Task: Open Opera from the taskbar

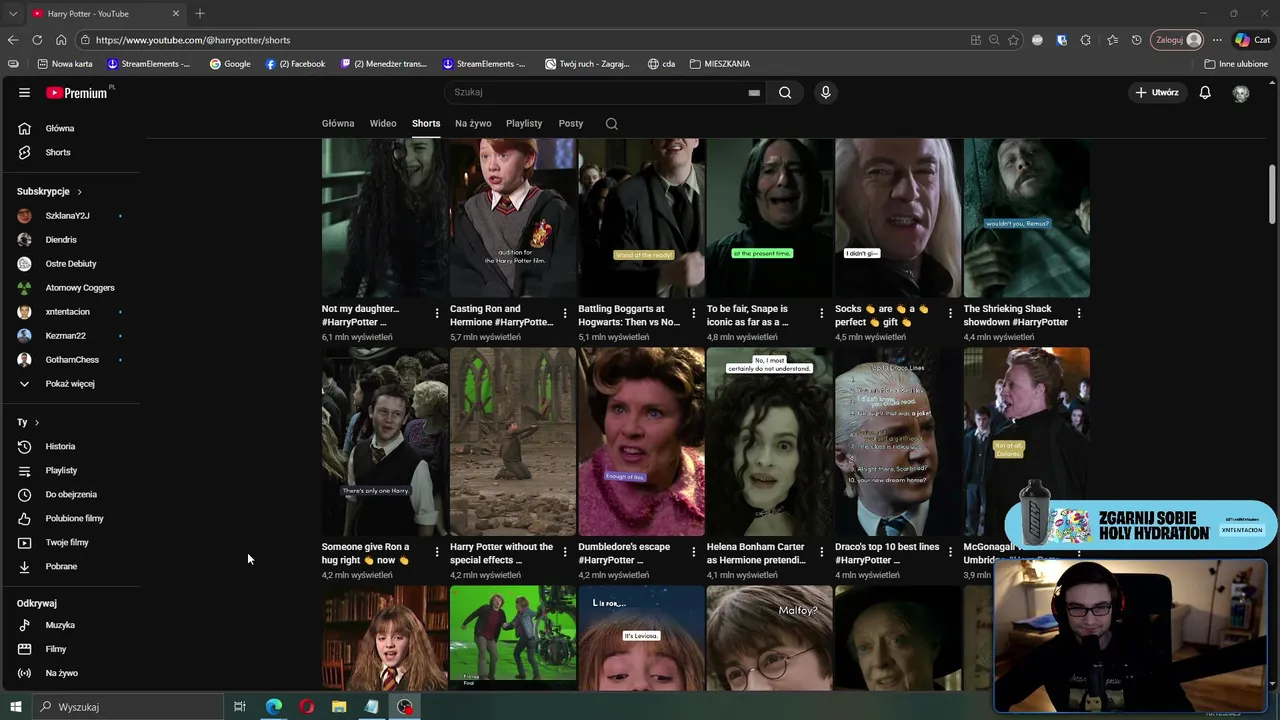Action: click(x=306, y=707)
